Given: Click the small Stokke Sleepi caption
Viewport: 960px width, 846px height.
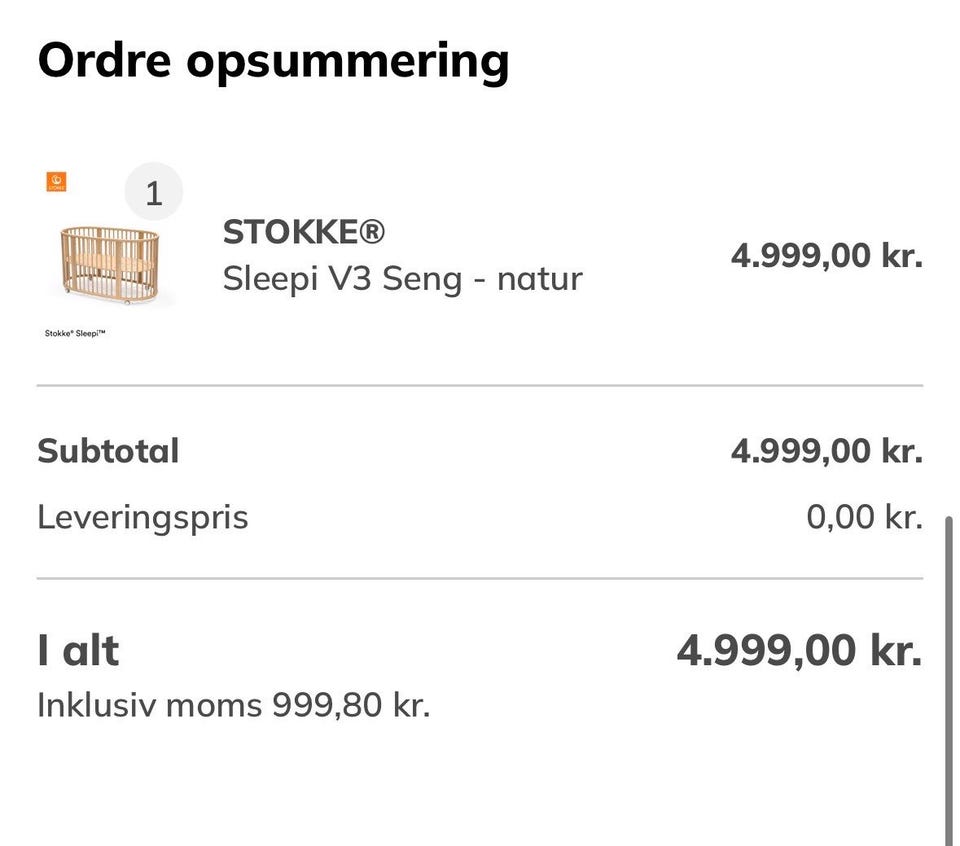Looking at the screenshot, I should pyautogui.click(x=75, y=334).
